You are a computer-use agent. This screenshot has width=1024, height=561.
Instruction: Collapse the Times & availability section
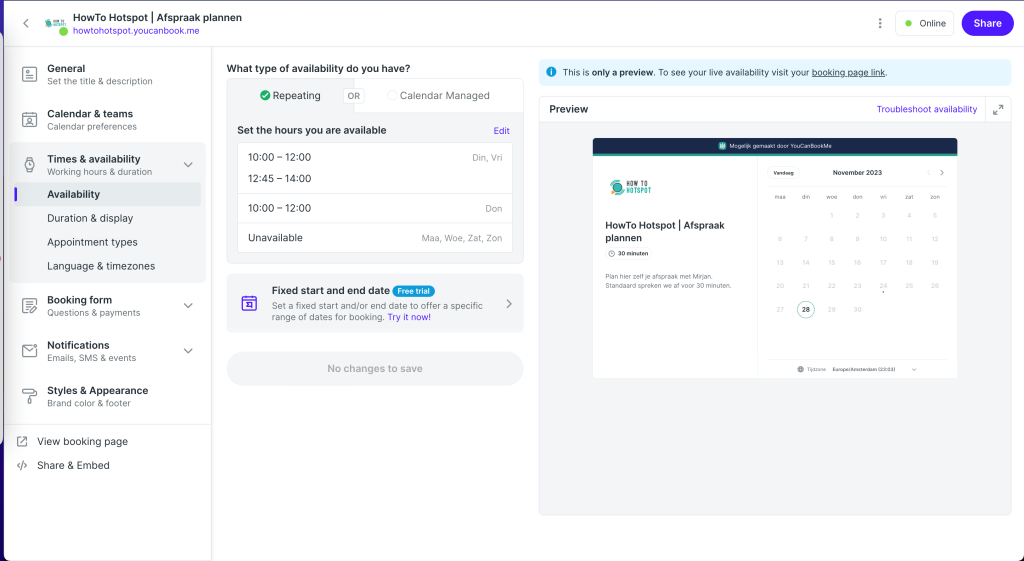click(188, 165)
